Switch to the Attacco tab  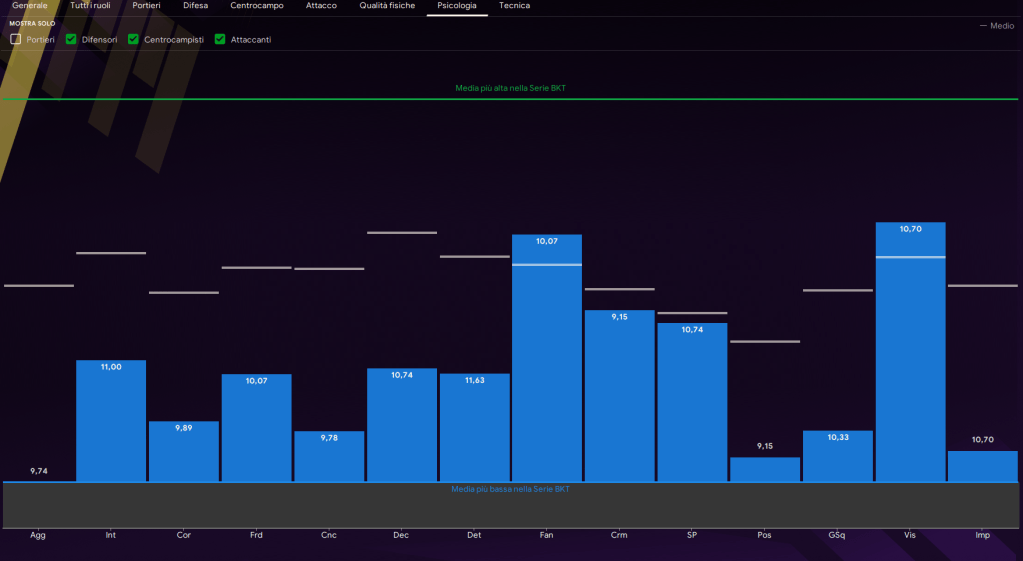tap(321, 6)
